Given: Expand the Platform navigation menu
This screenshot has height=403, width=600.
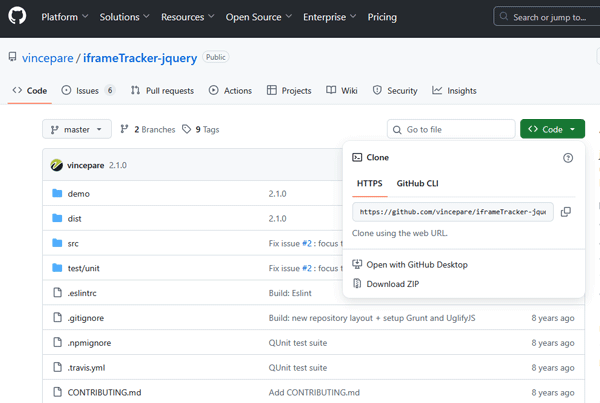Looking at the screenshot, I should tap(64, 18).
